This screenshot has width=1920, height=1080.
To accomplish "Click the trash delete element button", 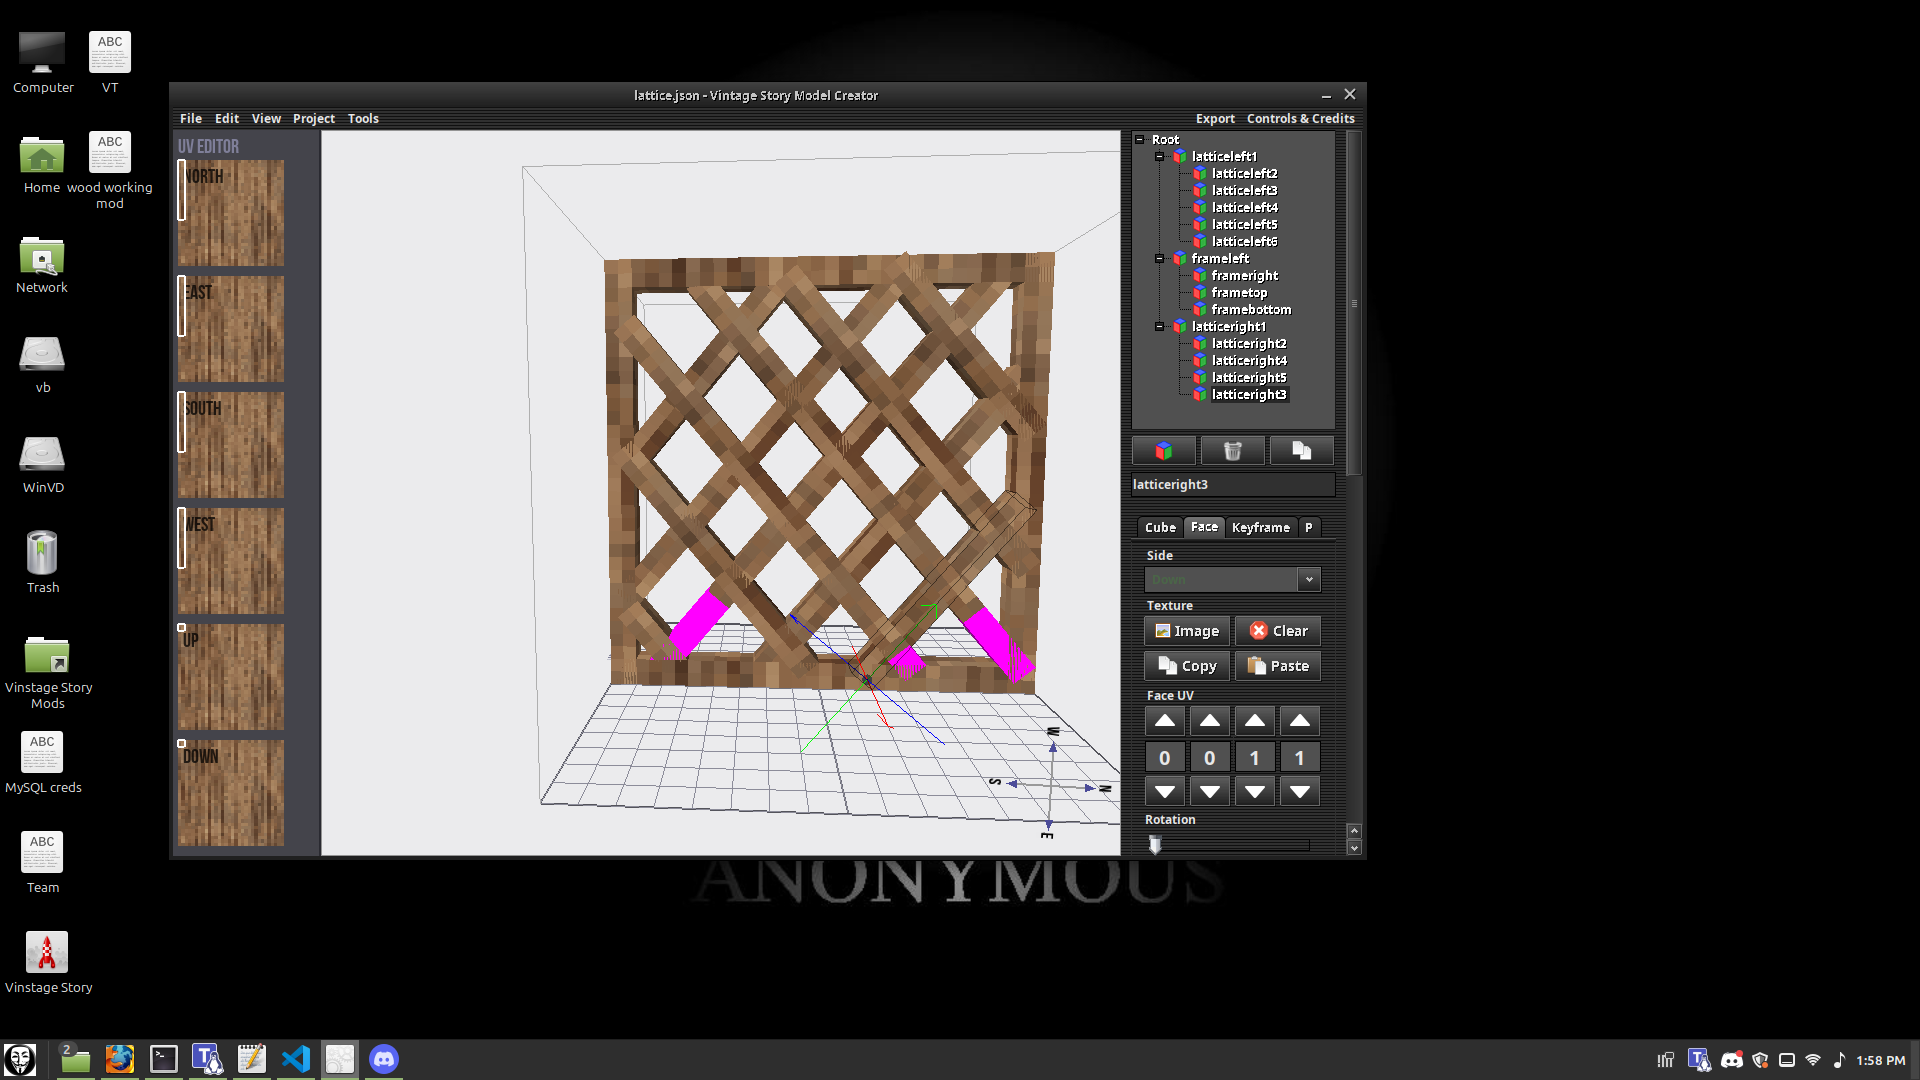I will pos(1232,451).
